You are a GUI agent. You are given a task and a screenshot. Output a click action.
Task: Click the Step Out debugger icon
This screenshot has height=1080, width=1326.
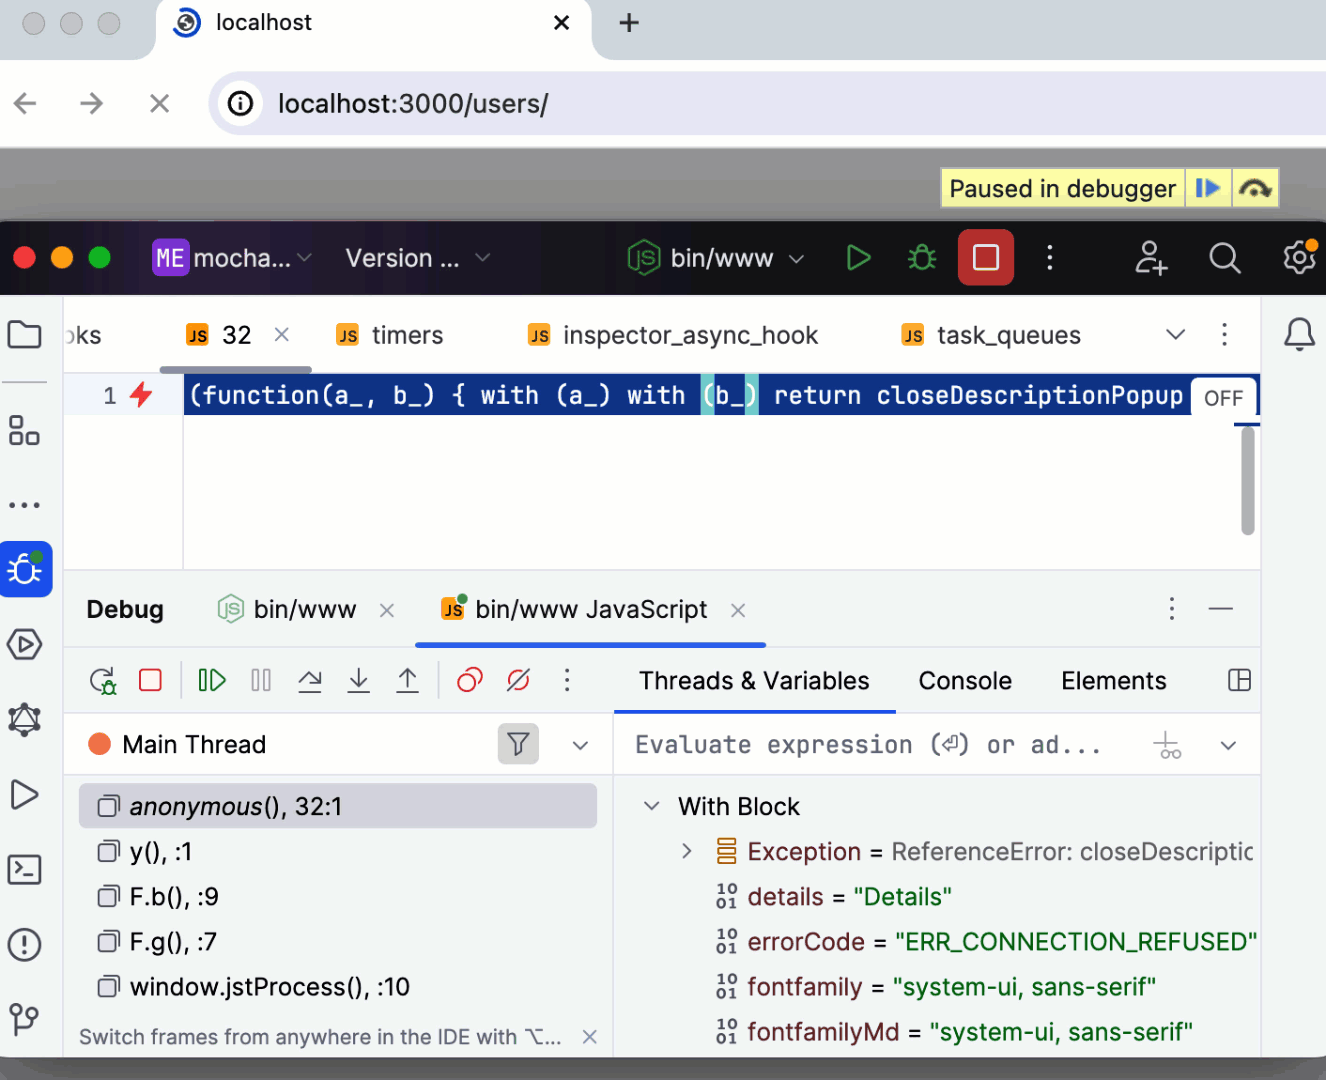(x=406, y=680)
